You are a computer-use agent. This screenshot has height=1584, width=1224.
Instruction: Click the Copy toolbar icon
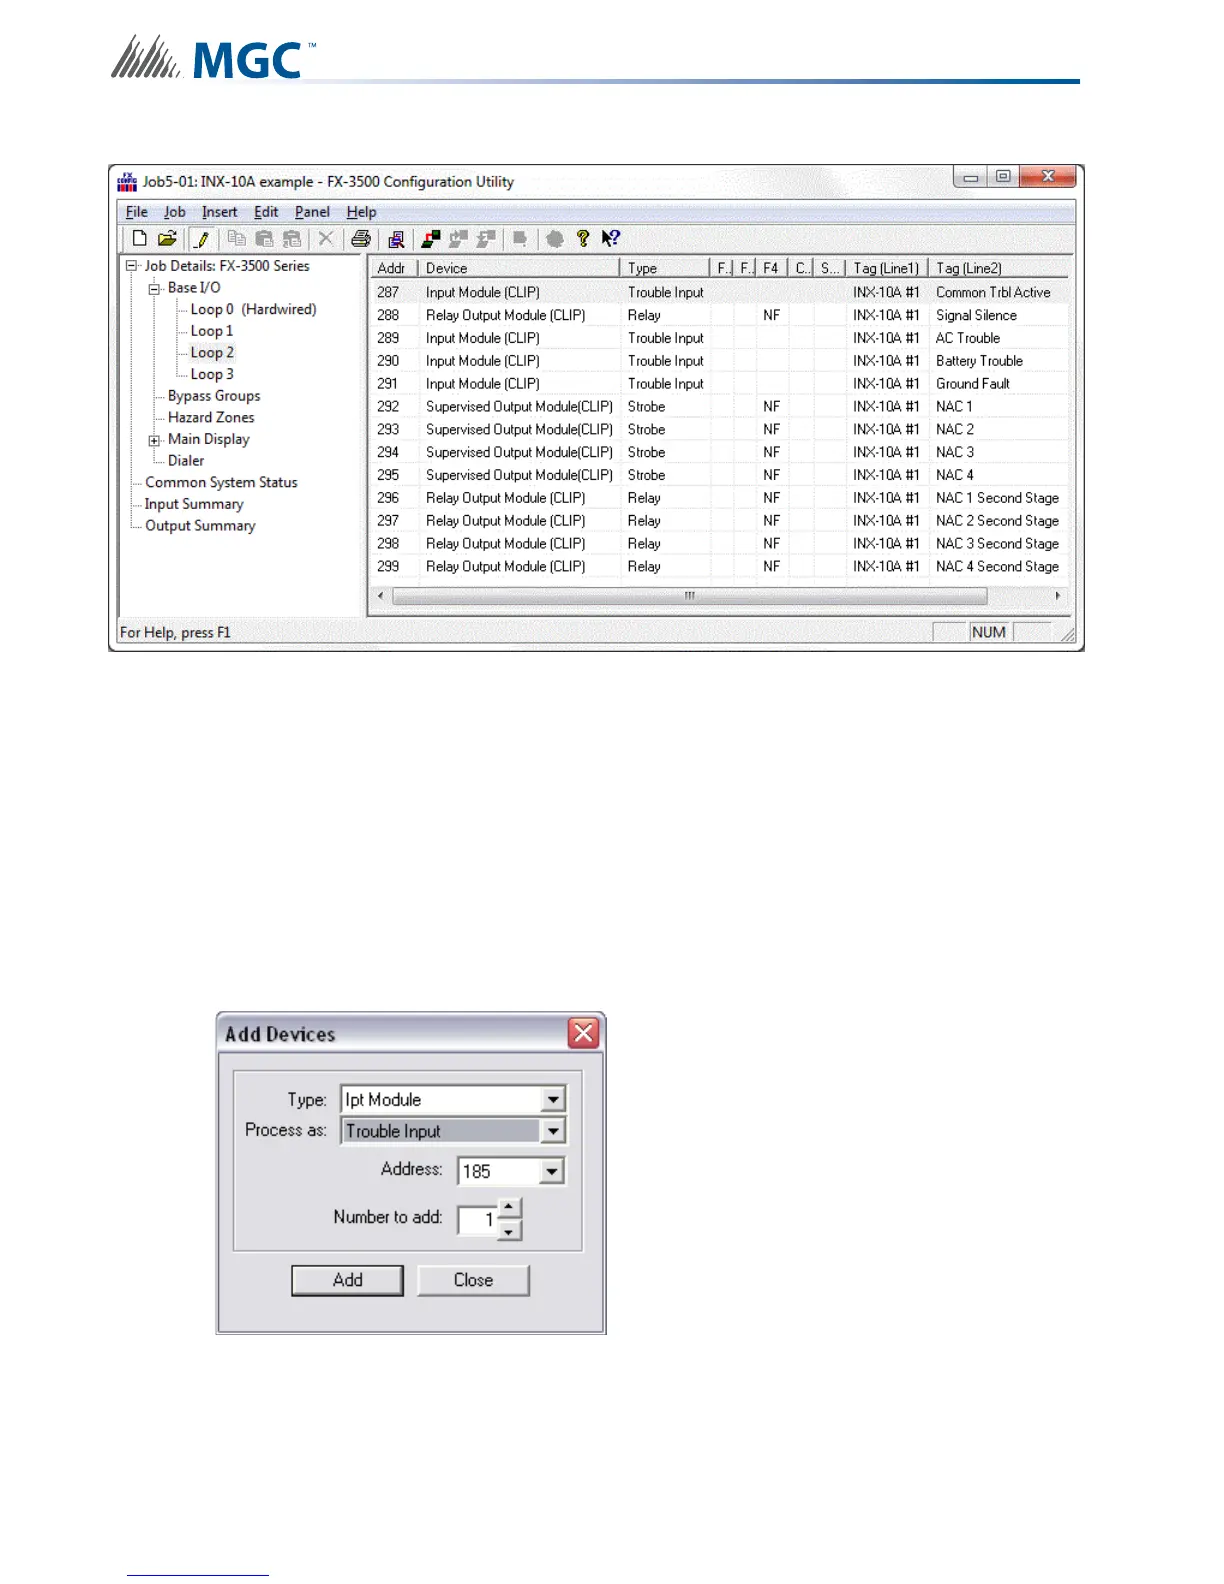236,238
